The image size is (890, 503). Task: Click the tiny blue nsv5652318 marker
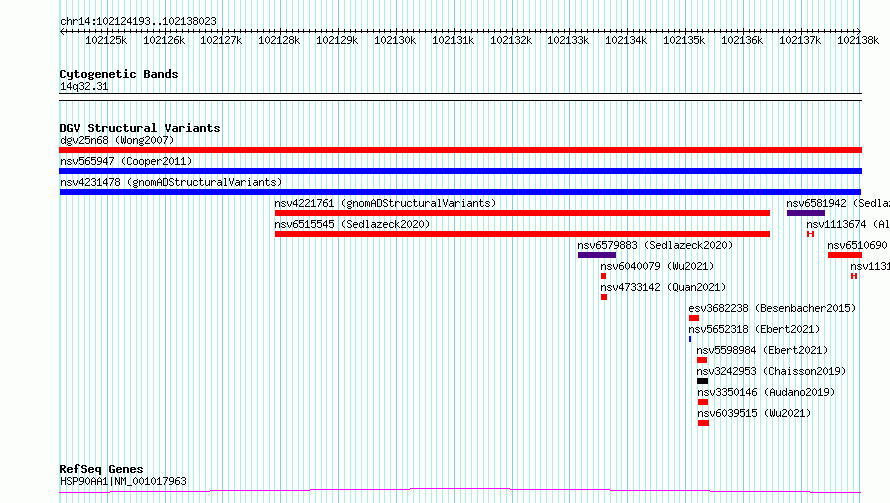pos(690,339)
